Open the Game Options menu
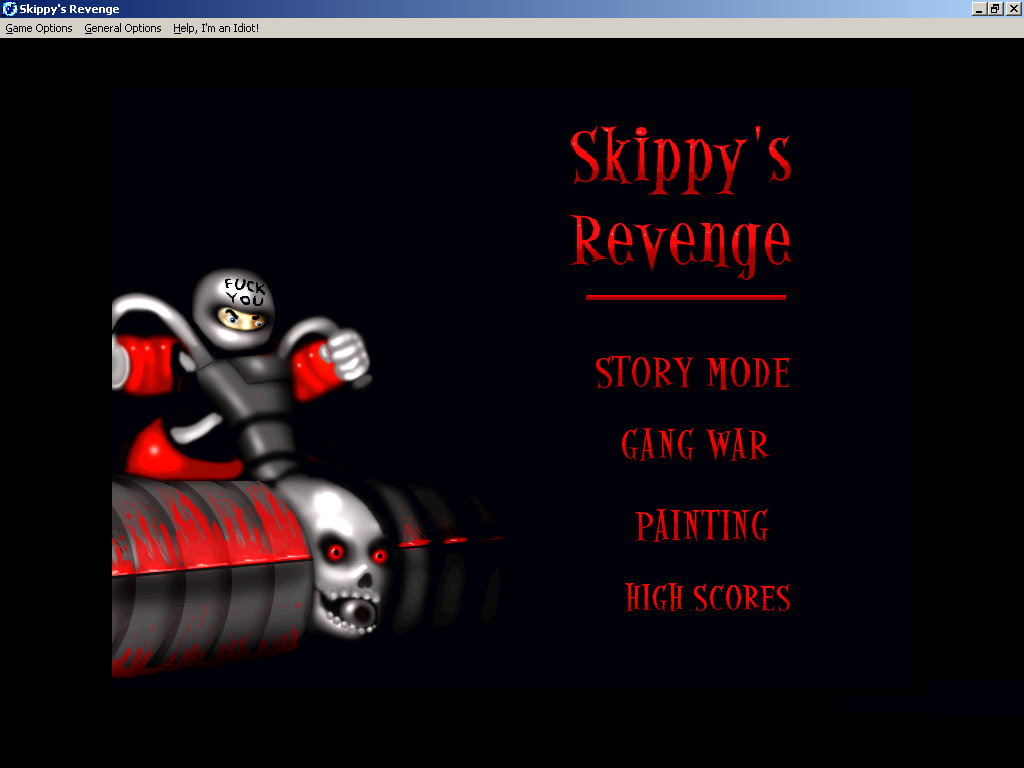The height and width of the screenshot is (768, 1024). coord(39,28)
